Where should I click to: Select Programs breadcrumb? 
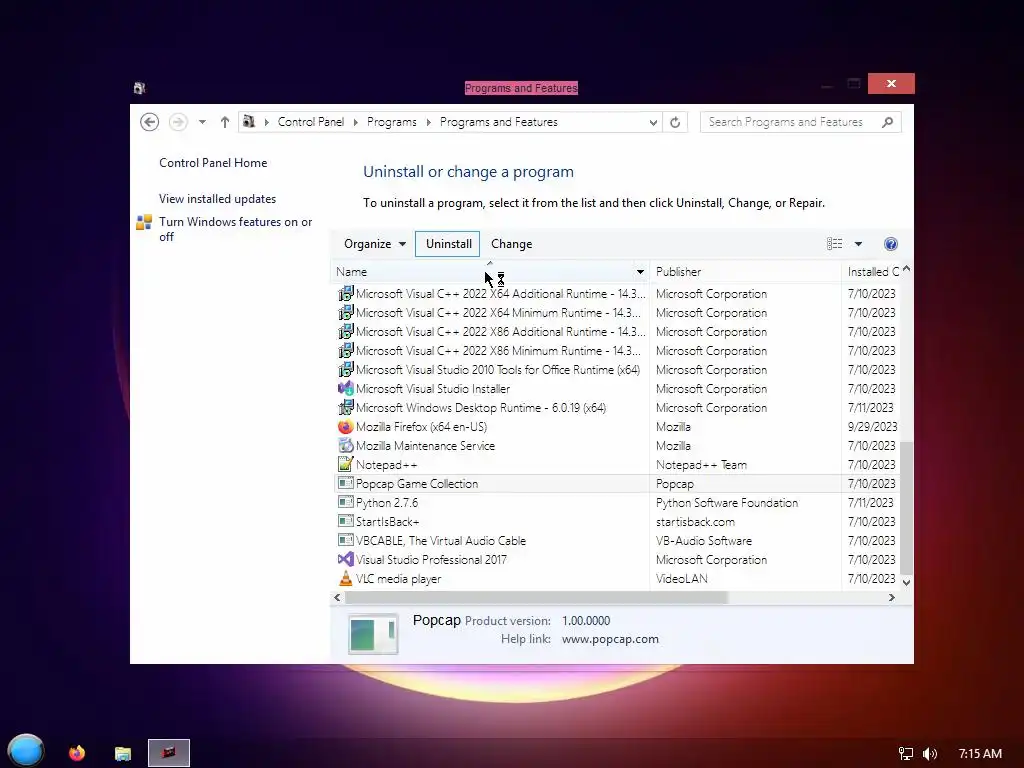[392, 122]
